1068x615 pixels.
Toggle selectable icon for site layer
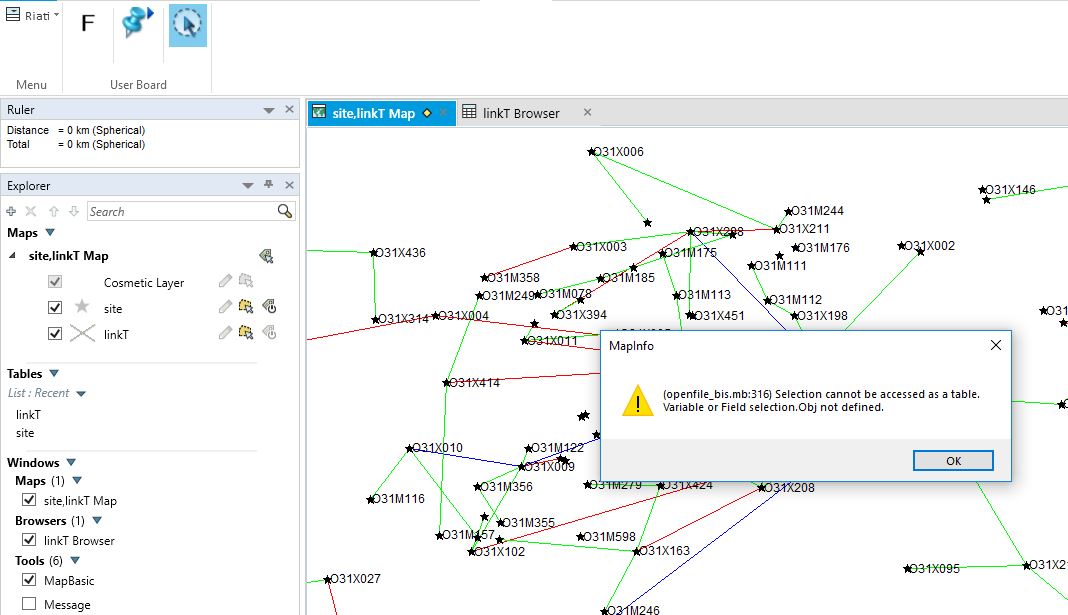246,306
